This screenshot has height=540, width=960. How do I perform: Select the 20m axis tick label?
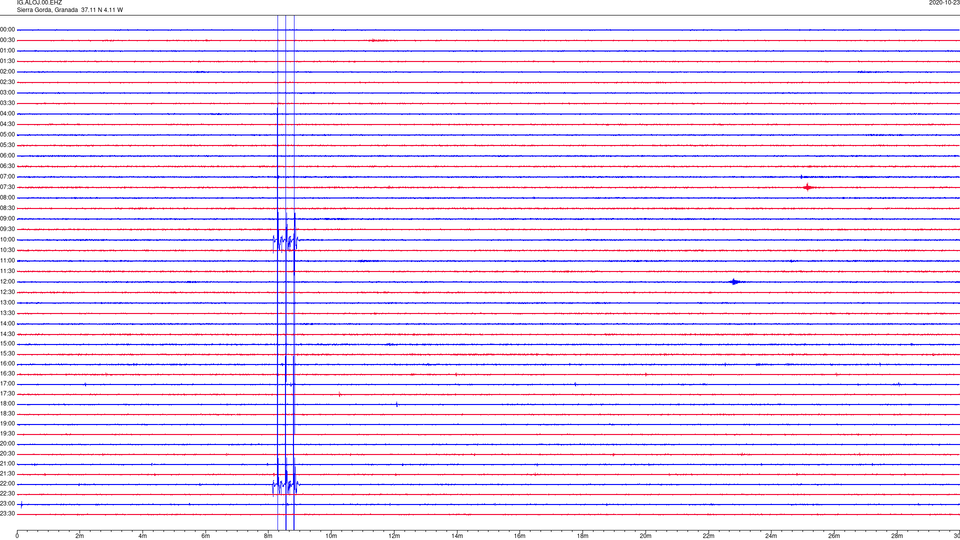point(645,536)
